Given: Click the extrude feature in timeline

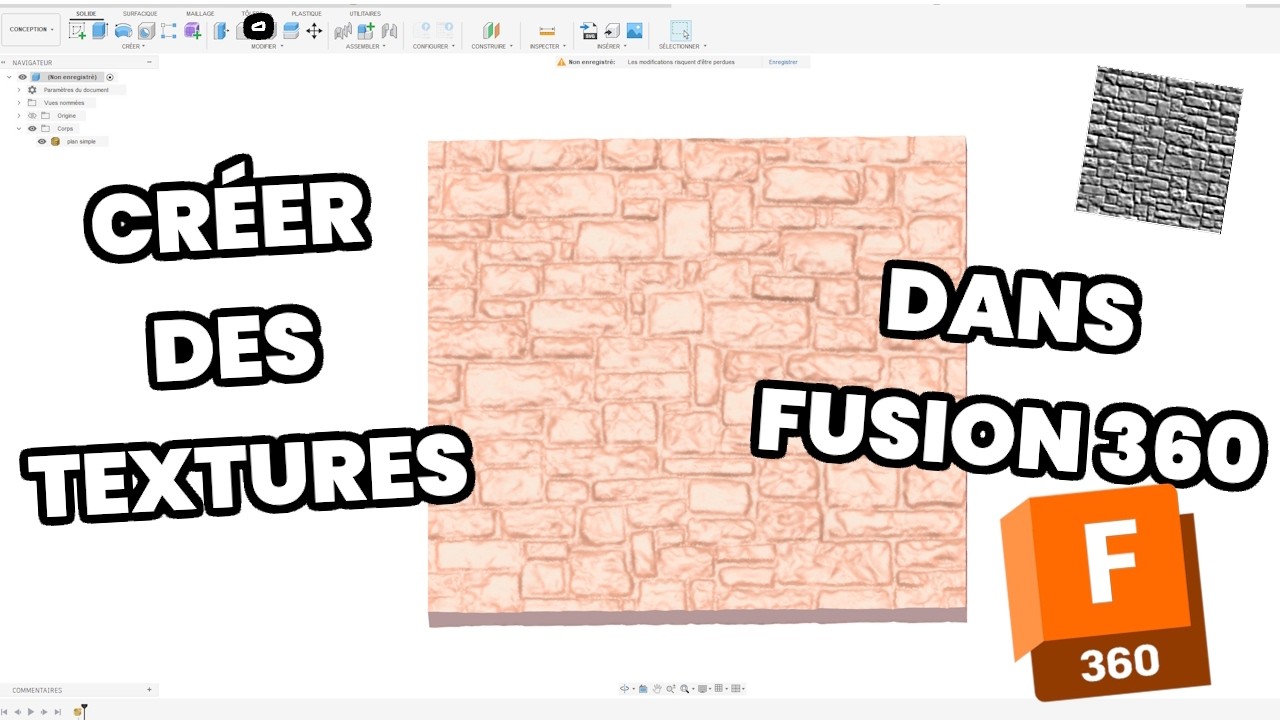Looking at the screenshot, I should pos(78,712).
